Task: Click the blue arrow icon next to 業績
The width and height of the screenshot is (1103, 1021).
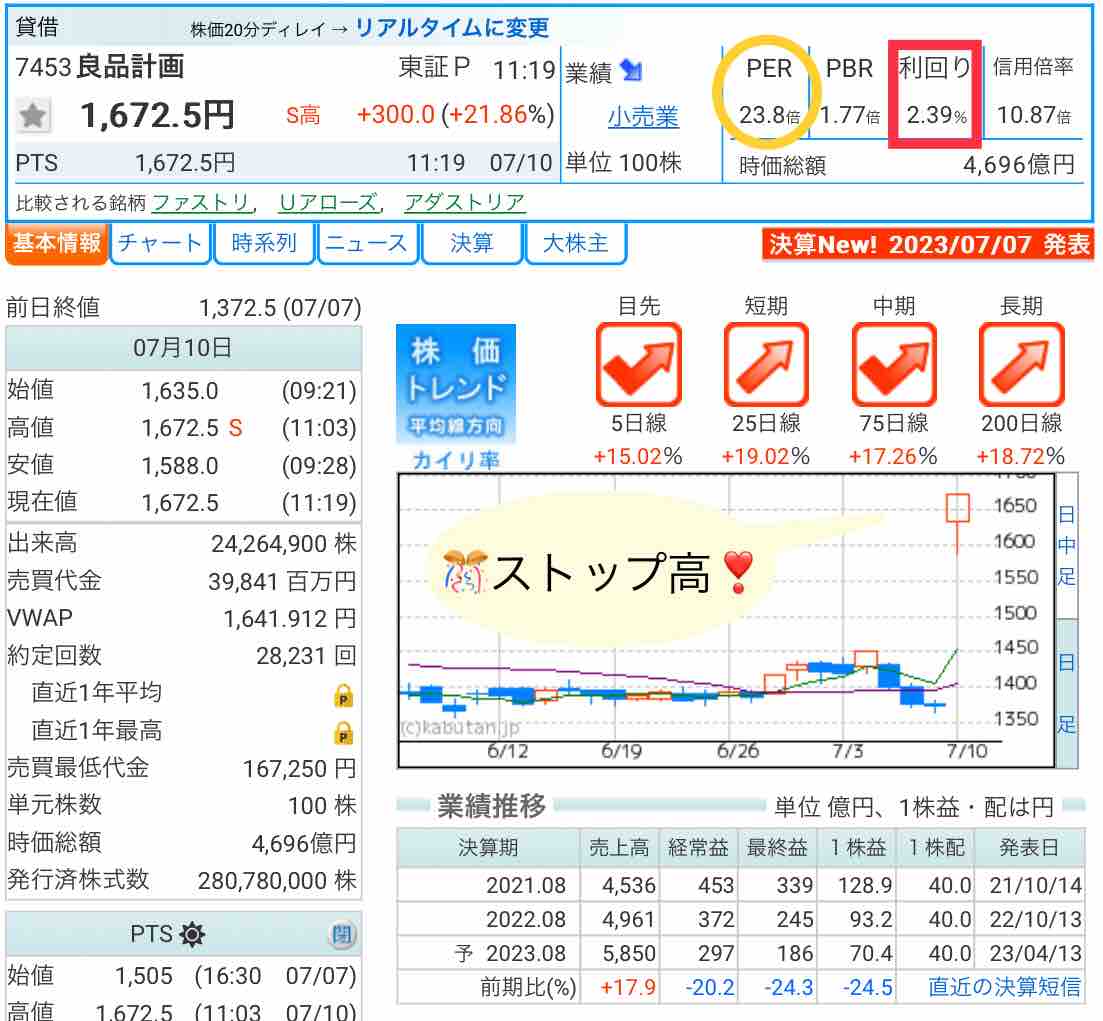Action: coord(632,70)
